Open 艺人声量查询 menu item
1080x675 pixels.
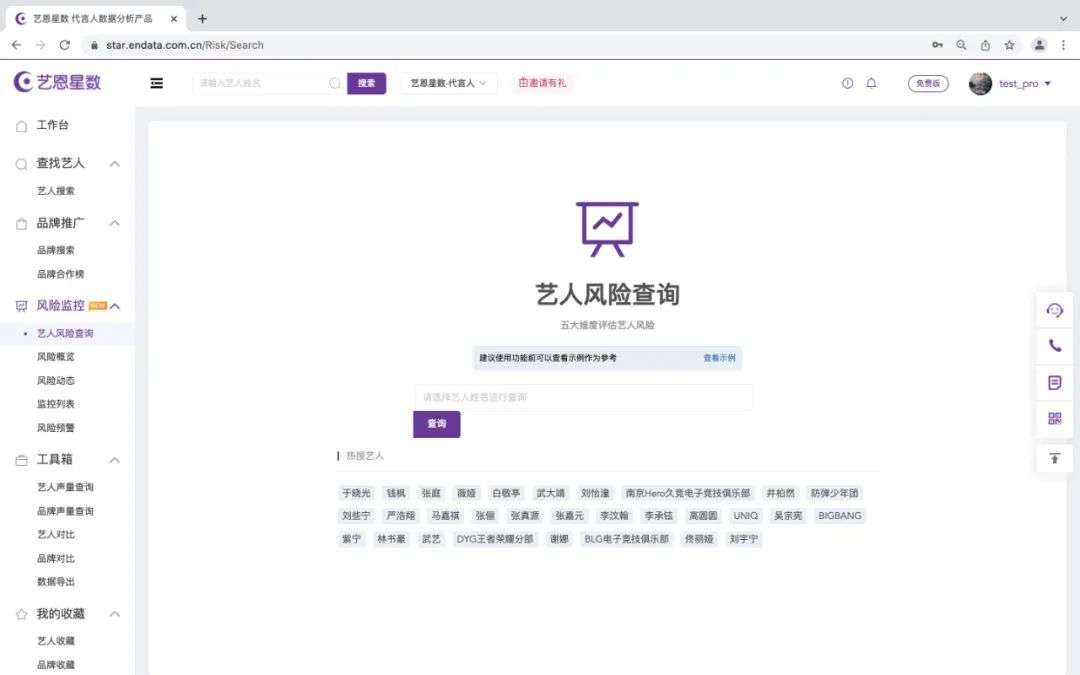point(65,487)
